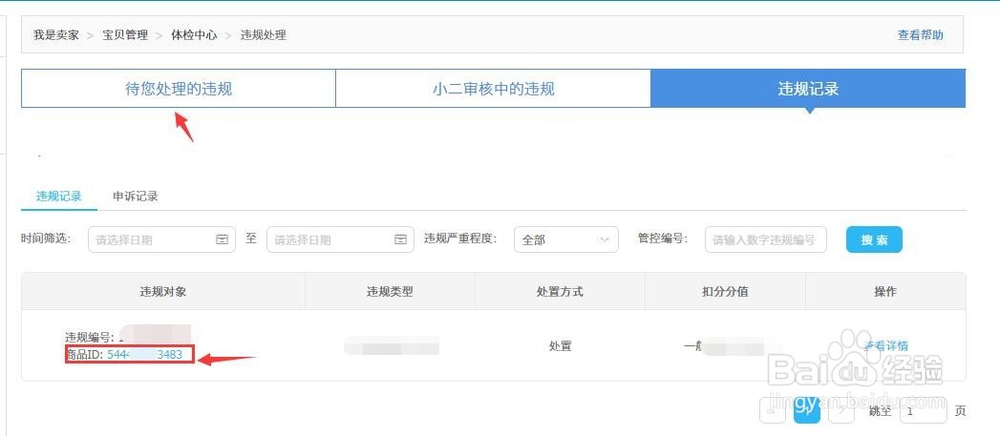
Task: Click the 违规类型 column header
Action: [x=390, y=291]
